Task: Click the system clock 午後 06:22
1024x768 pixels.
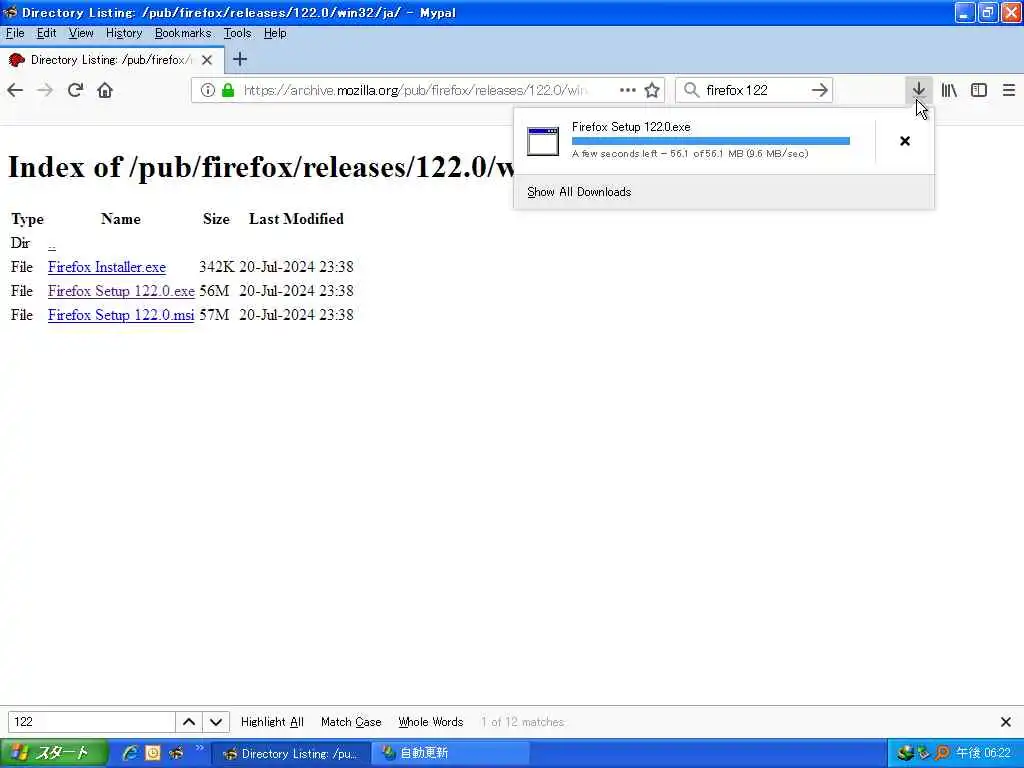Action: click(984, 753)
